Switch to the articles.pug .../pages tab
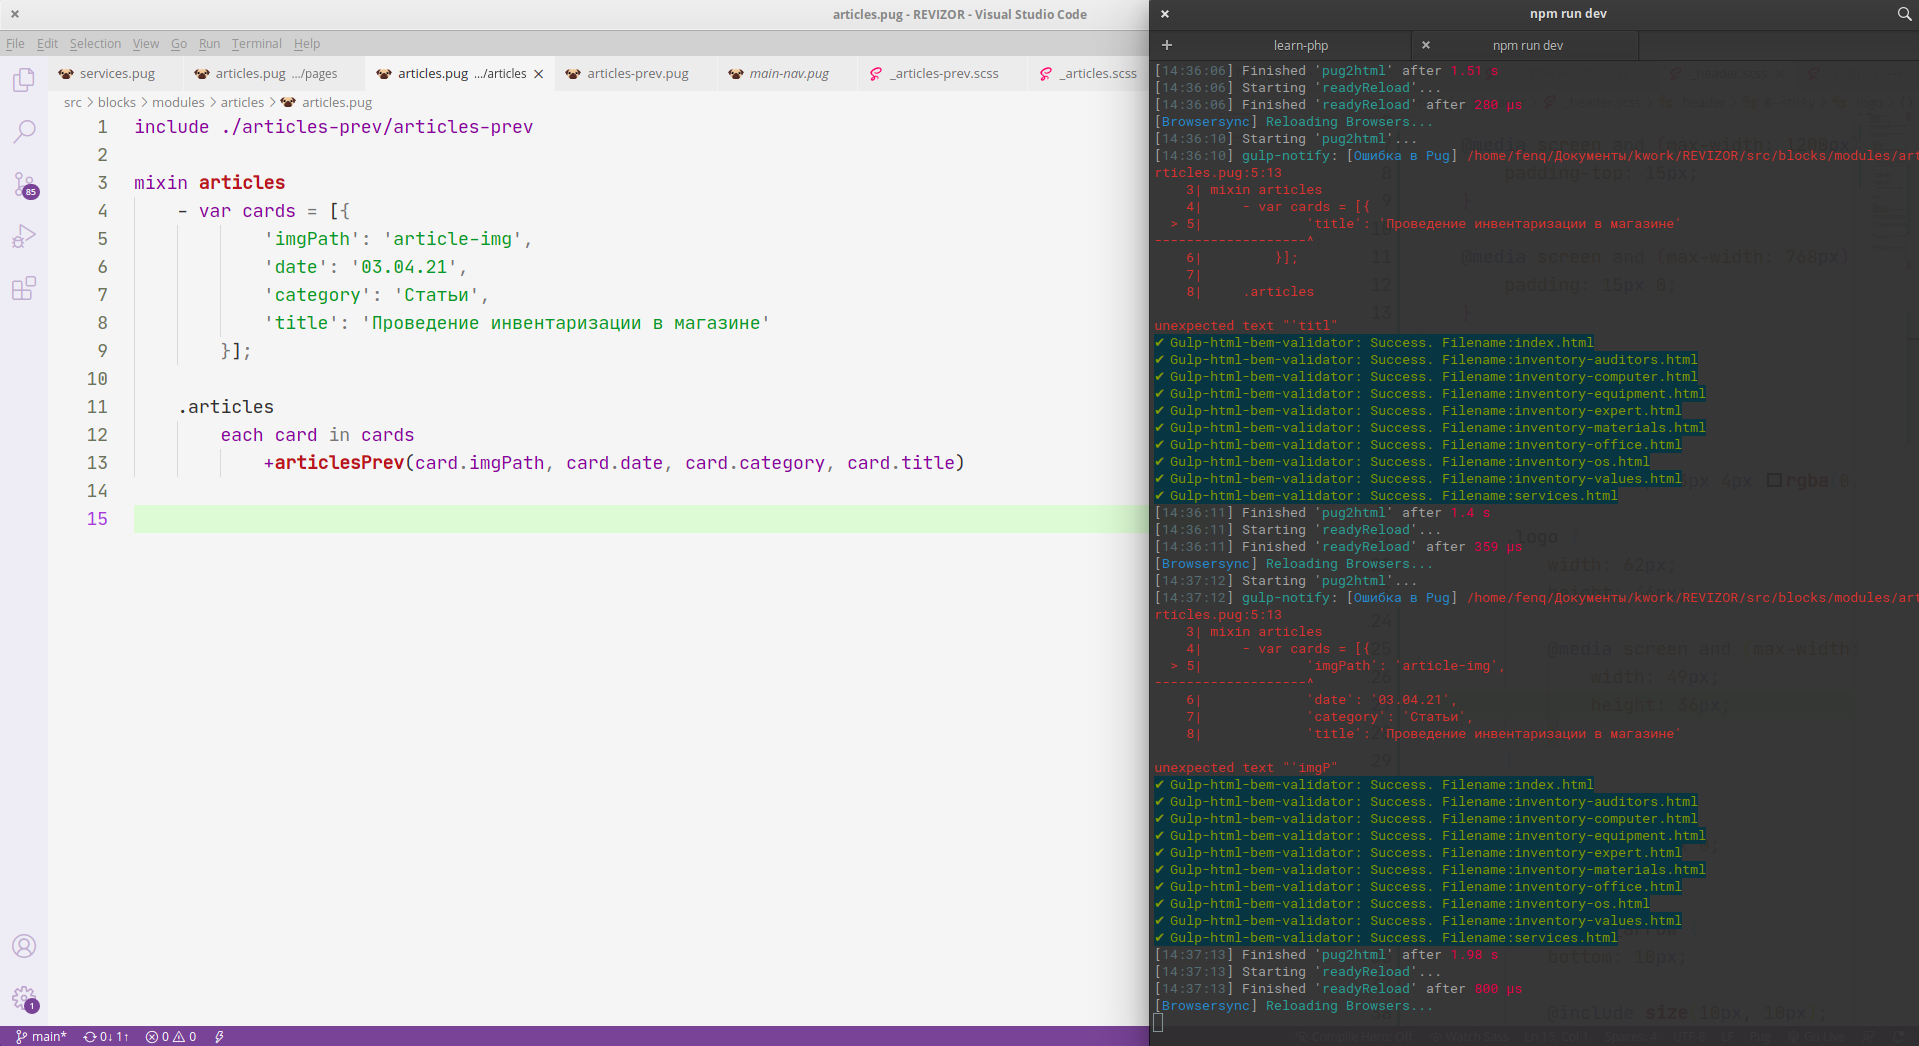This screenshot has height=1046, width=1919. click(275, 74)
